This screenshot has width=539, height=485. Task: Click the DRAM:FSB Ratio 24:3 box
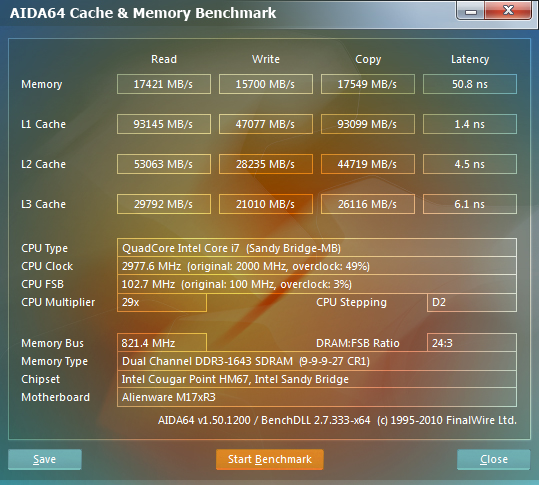[x=472, y=343]
